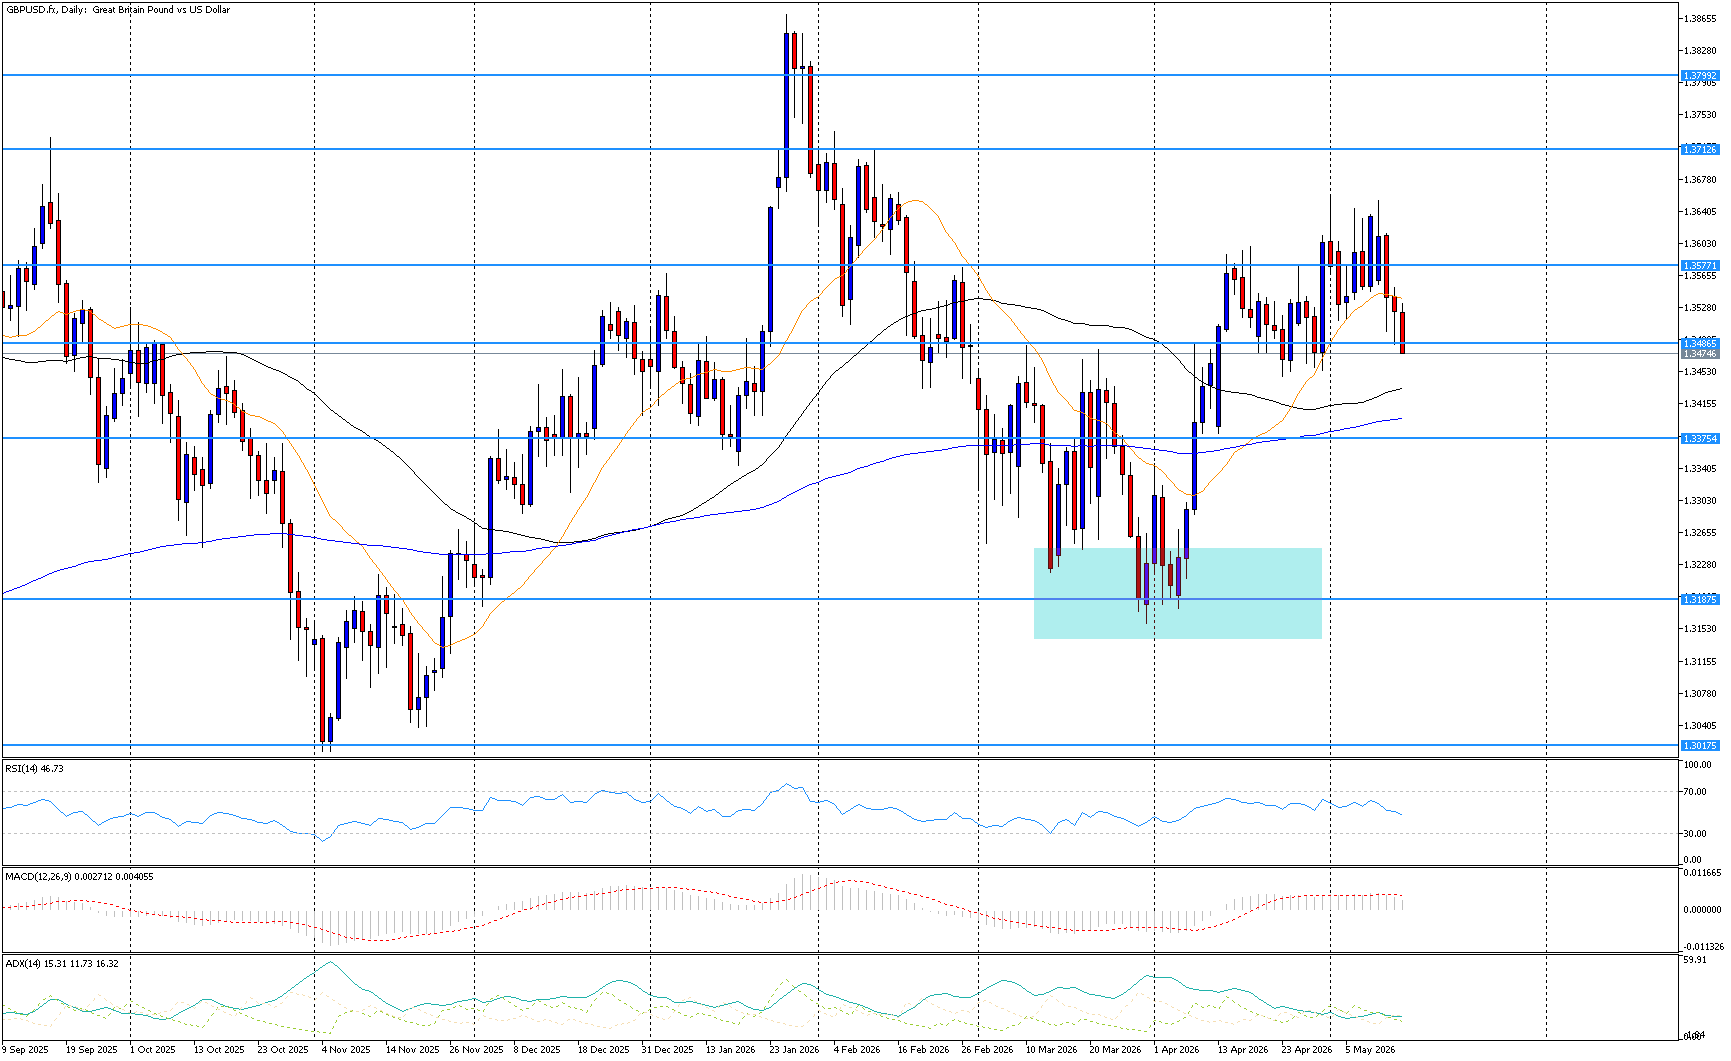Click the GBPUSD.fx Daily chart title
The height and width of the screenshot is (1061, 1731).
point(118,10)
